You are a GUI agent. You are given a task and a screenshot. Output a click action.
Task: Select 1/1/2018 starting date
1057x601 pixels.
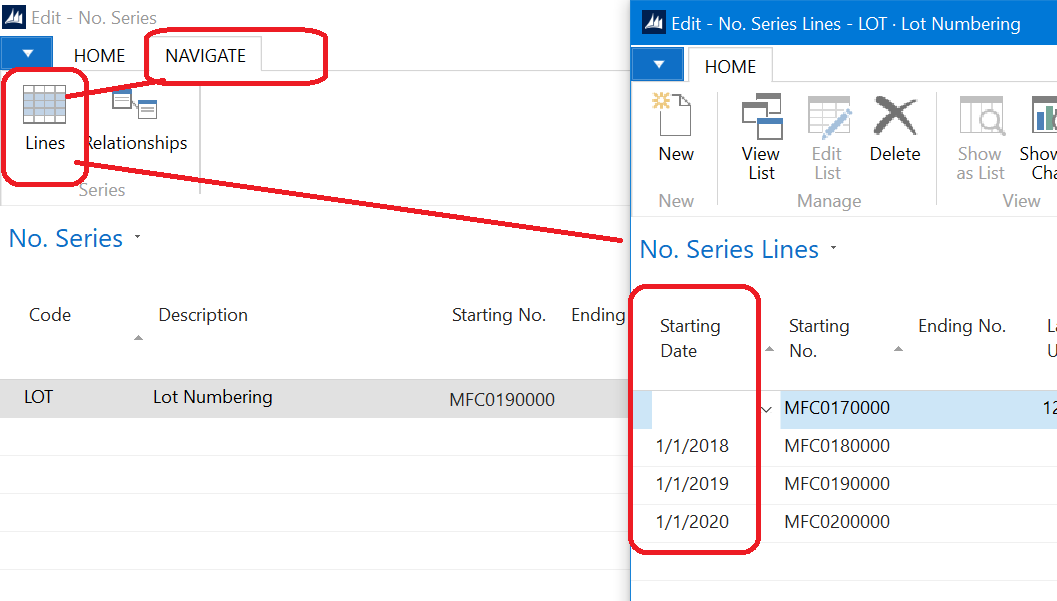692,445
